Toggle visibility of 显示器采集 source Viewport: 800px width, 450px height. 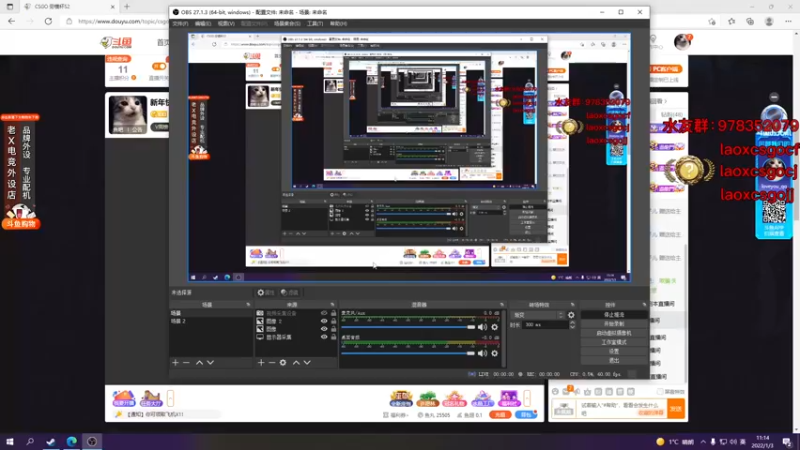pyautogui.click(x=324, y=337)
